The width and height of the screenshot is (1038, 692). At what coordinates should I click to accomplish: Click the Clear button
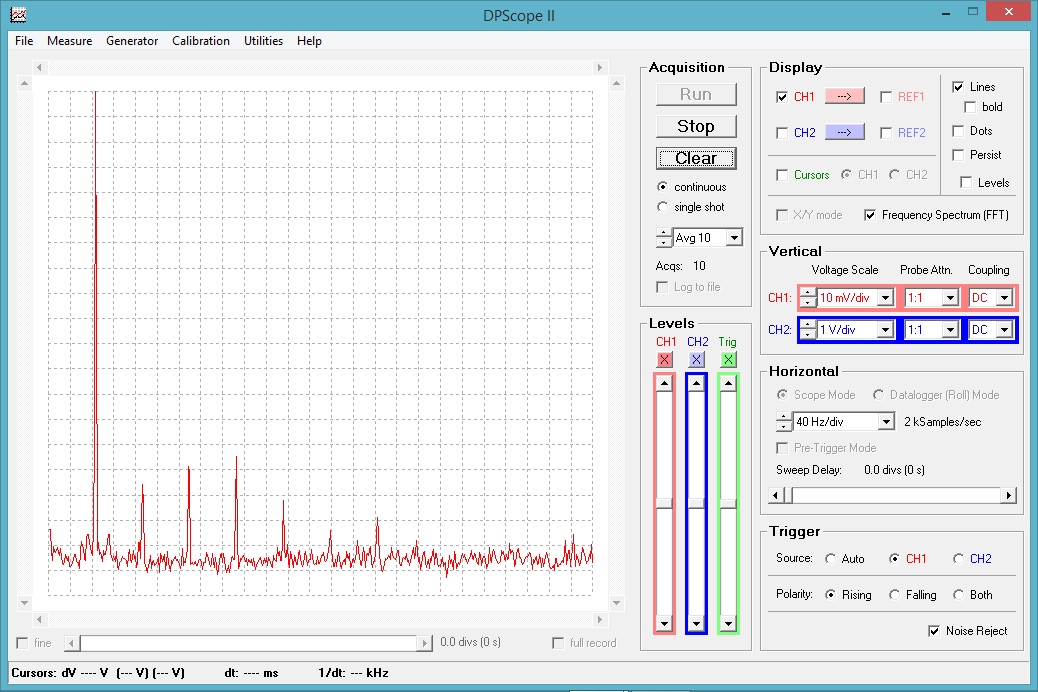[x=696, y=158]
